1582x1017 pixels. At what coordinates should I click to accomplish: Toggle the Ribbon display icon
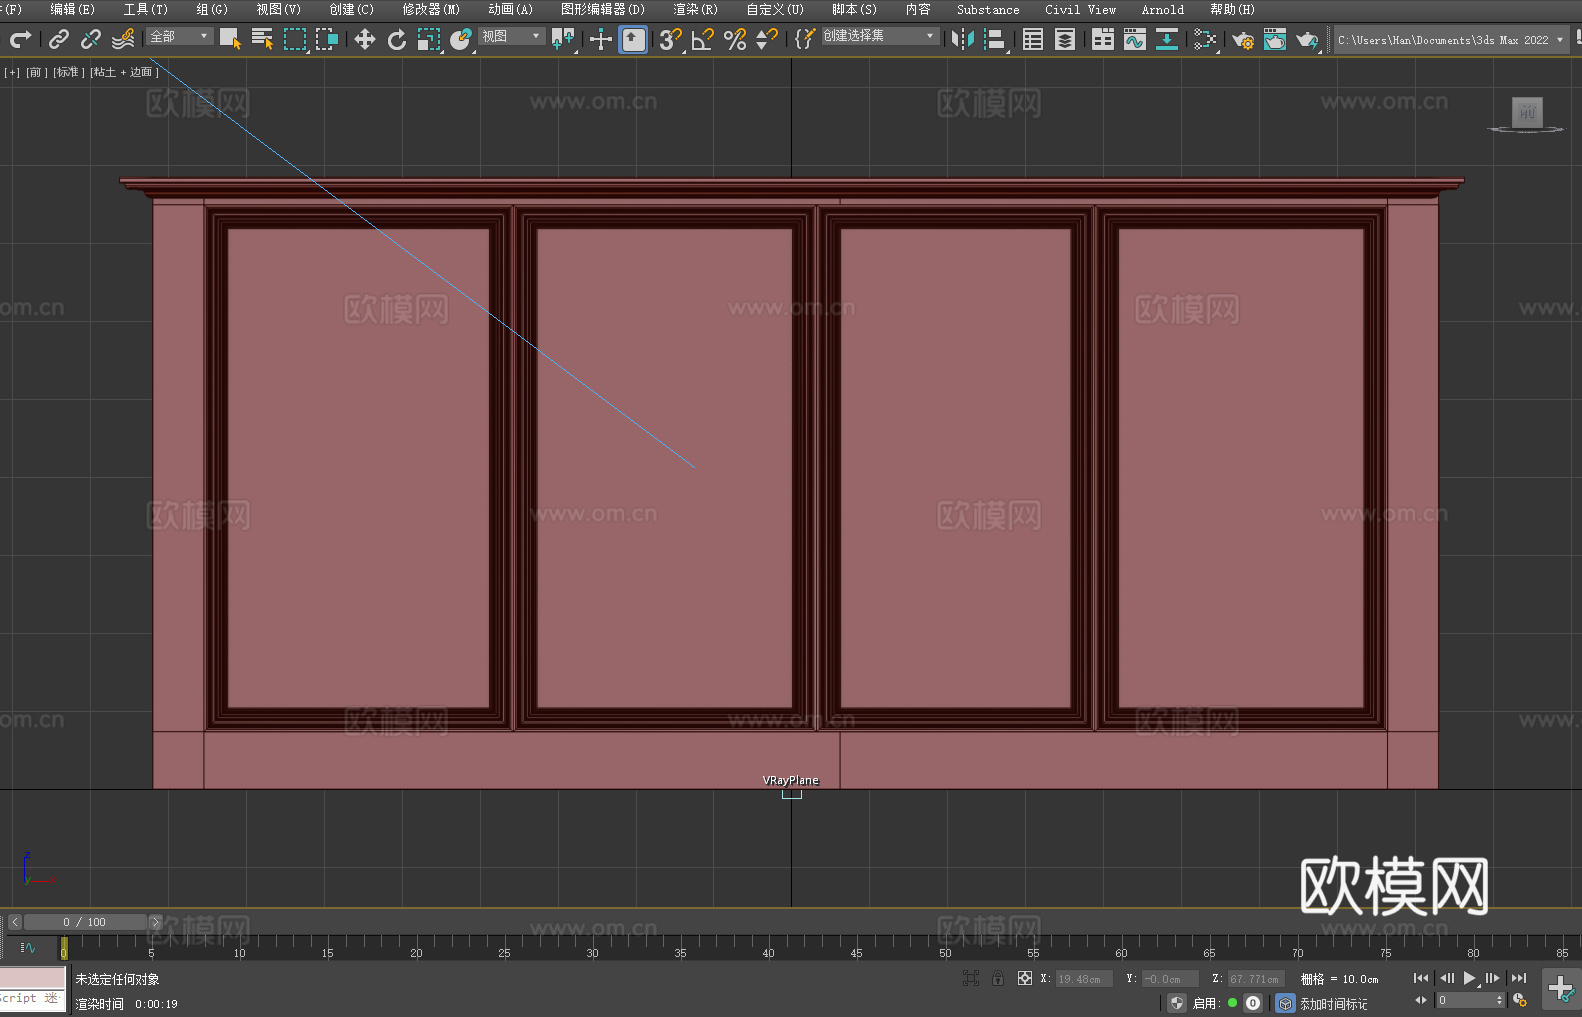tap(1103, 39)
